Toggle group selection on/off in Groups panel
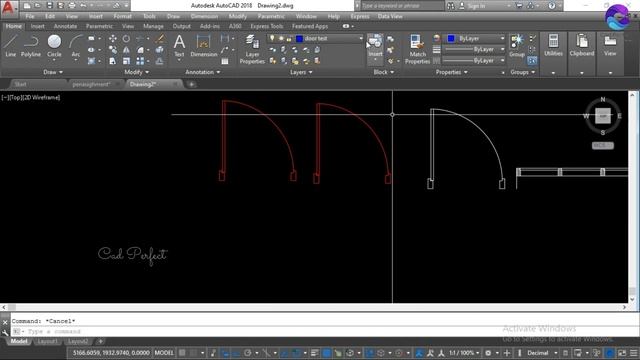The height and width of the screenshot is (360, 640). point(532,60)
